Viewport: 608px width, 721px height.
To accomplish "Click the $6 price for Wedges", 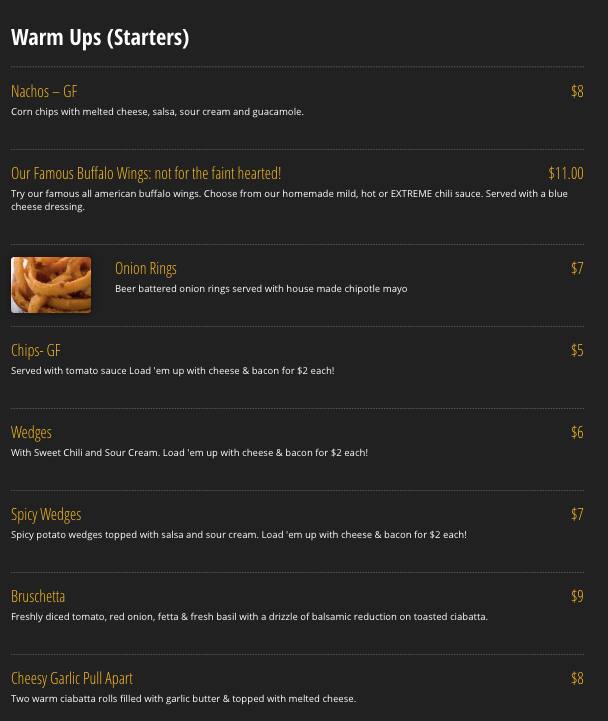I will pyautogui.click(x=577, y=432).
